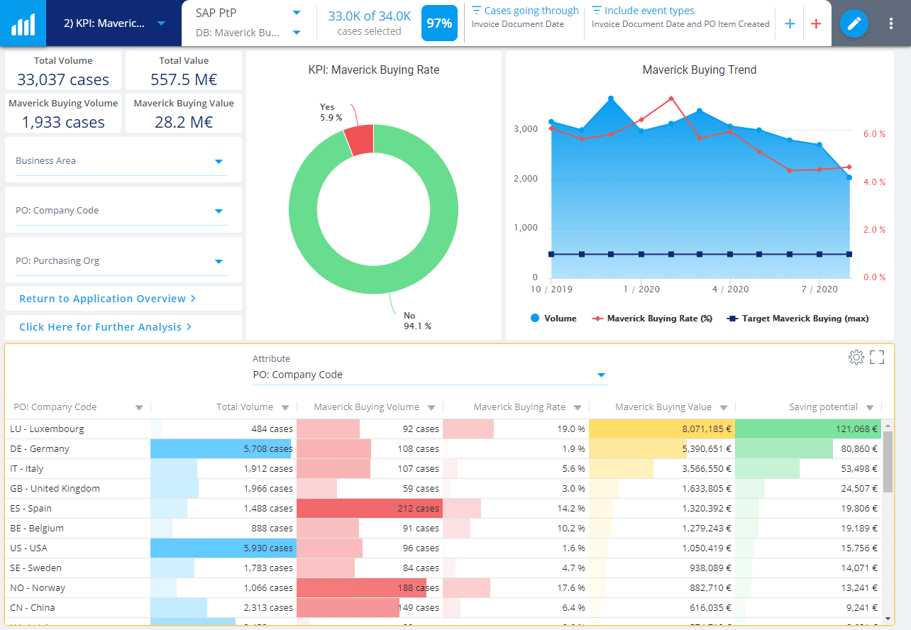
Task: Click the bar chart app logo icon
Action: pyautogui.click(x=23, y=23)
